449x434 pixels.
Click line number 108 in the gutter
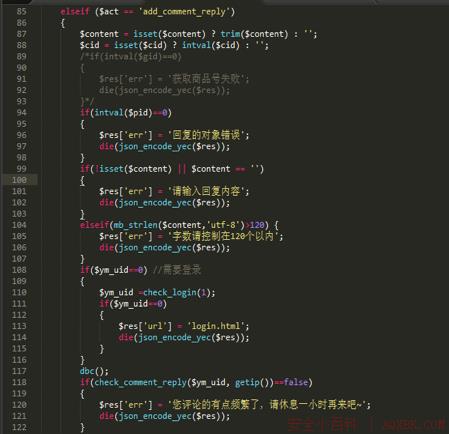click(x=19, y=270)
